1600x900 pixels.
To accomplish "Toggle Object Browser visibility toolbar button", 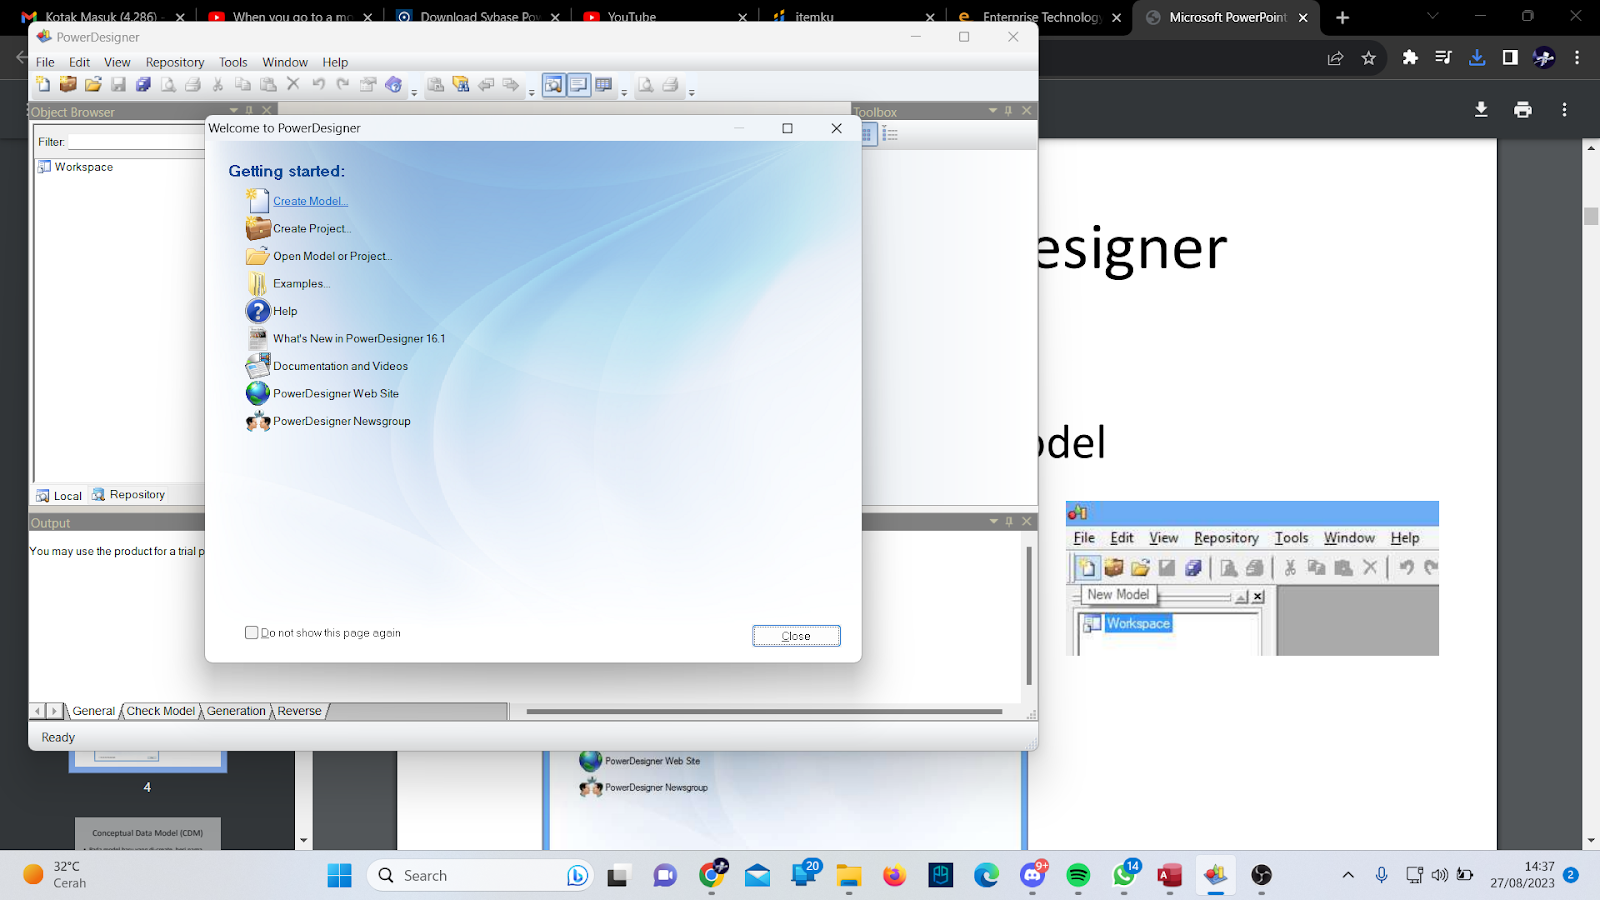I will click(553, 85).
